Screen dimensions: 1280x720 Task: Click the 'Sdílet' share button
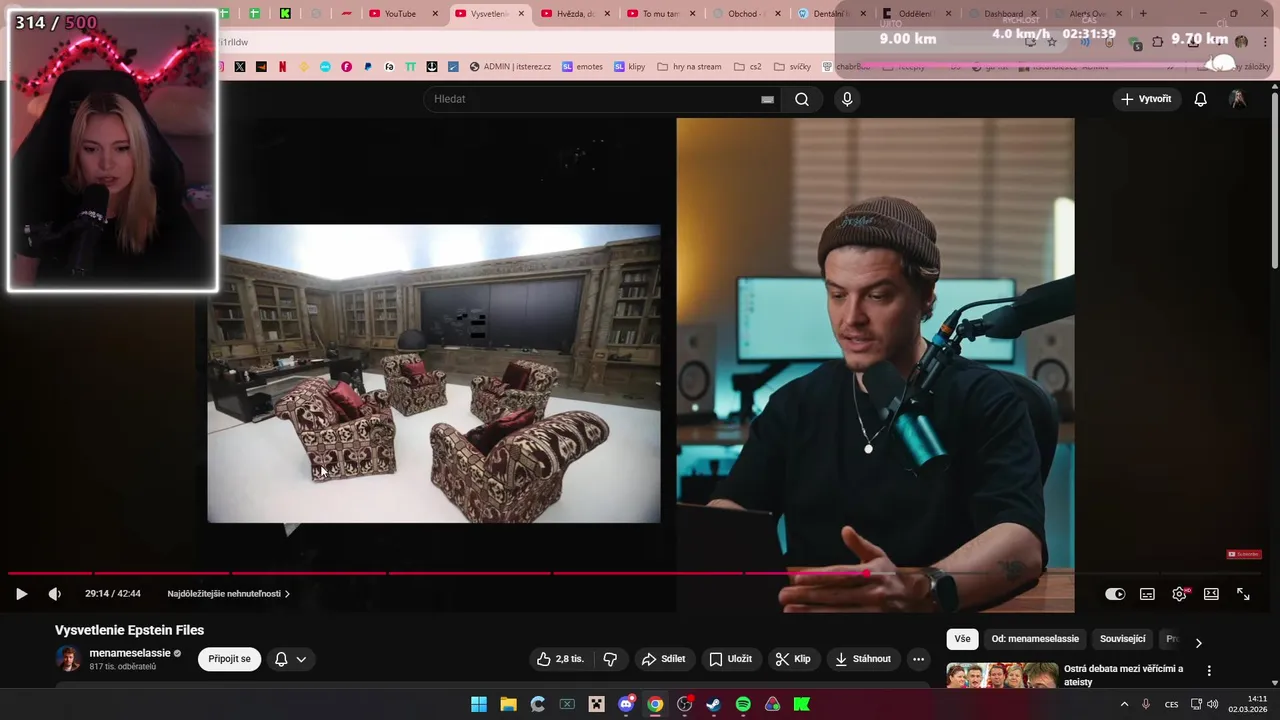point(663,659)
